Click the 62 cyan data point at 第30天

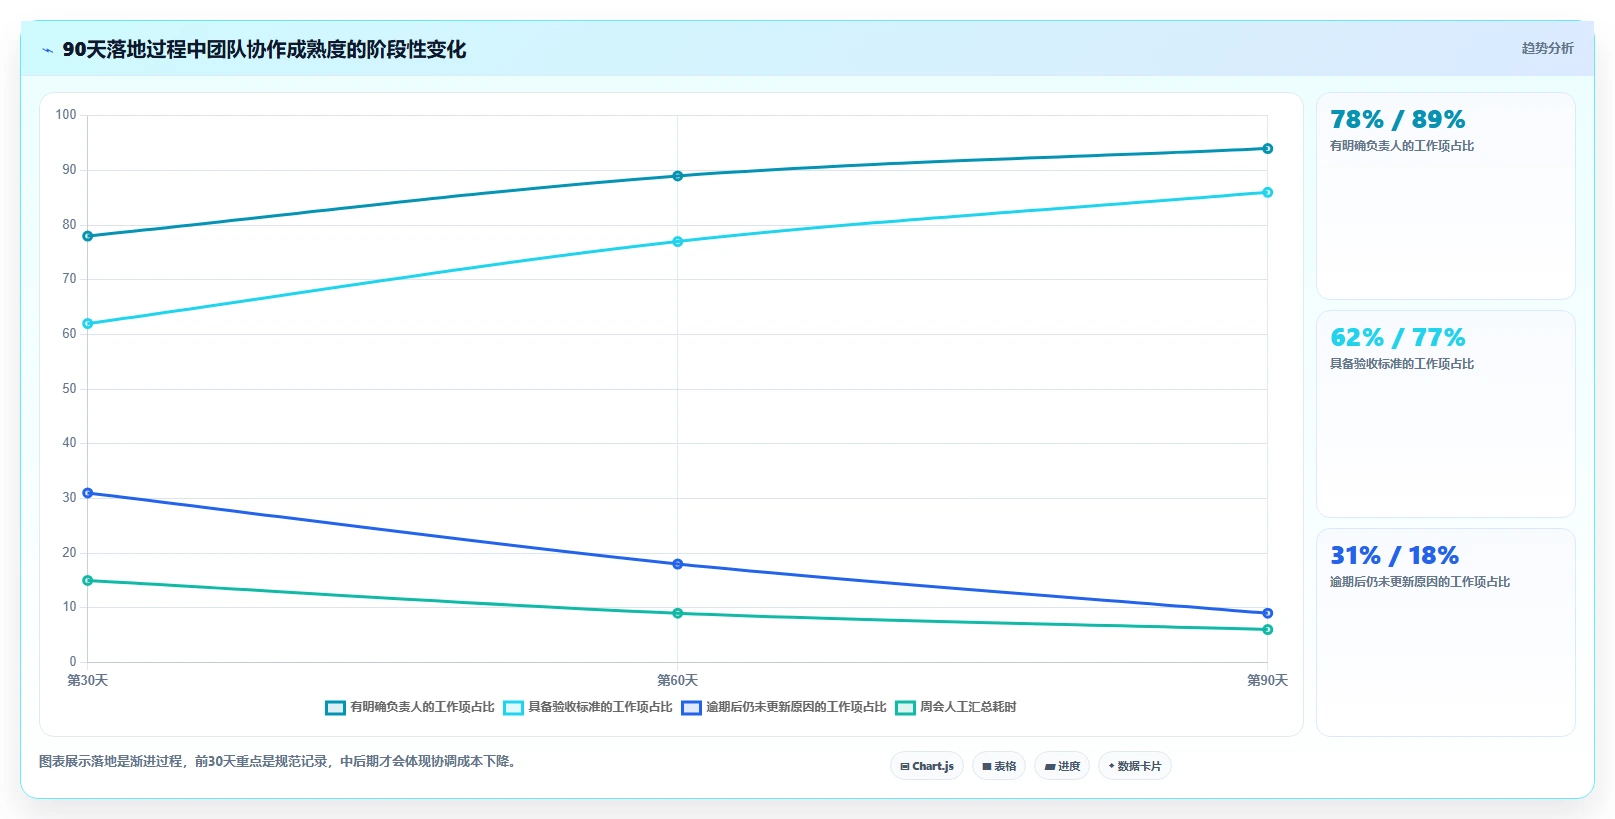coord(88,324)
